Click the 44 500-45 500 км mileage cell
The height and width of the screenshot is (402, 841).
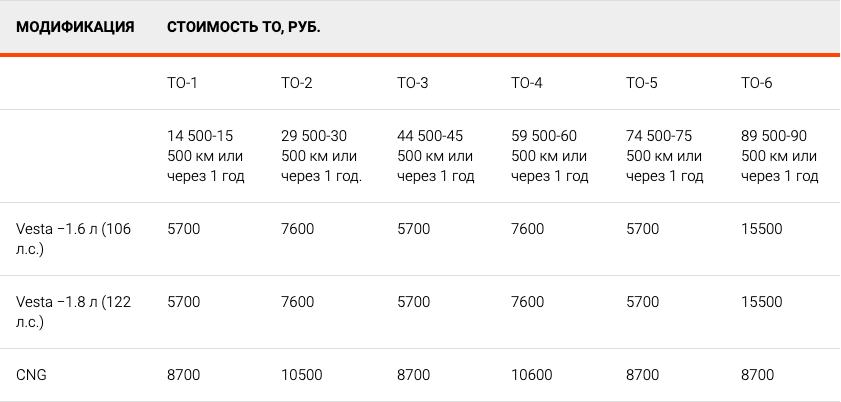click(x=436, y=156)
